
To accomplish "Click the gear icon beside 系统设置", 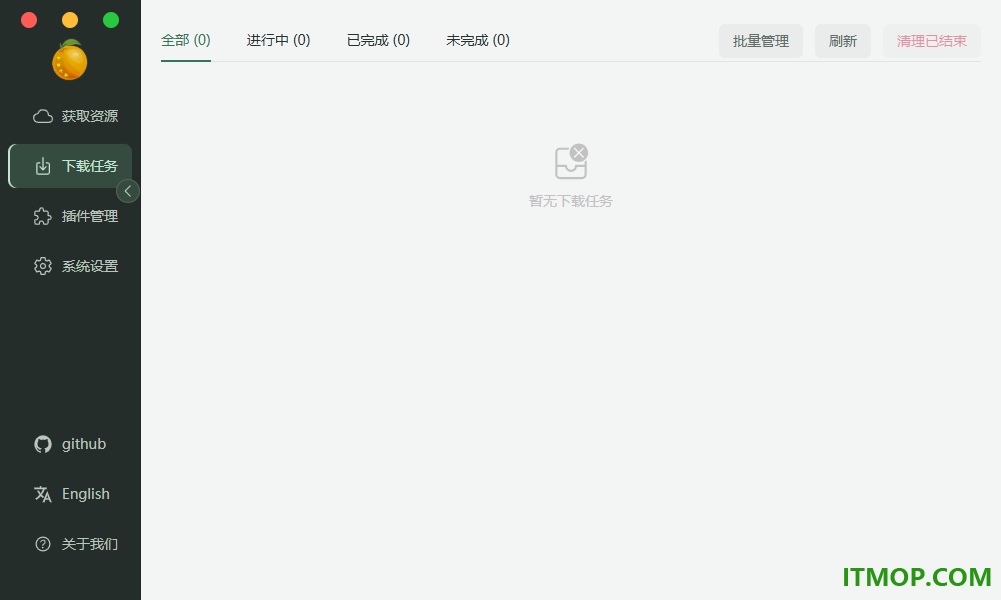I will click(x=43, y=266).
